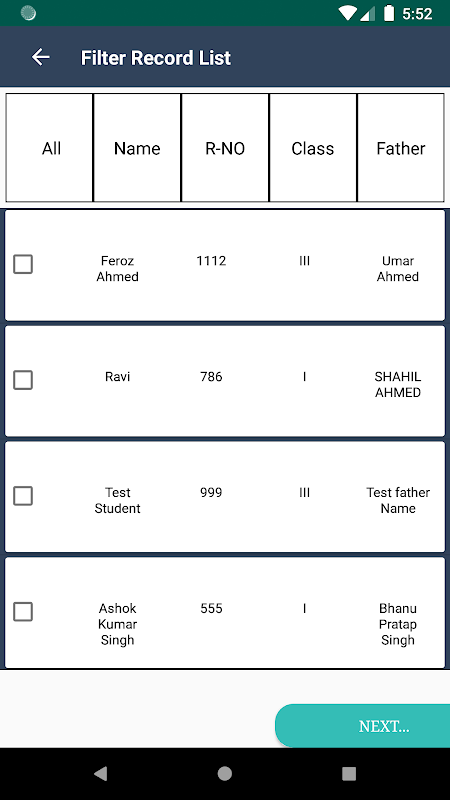Tap the cellular signal icon

coord(367,14)
